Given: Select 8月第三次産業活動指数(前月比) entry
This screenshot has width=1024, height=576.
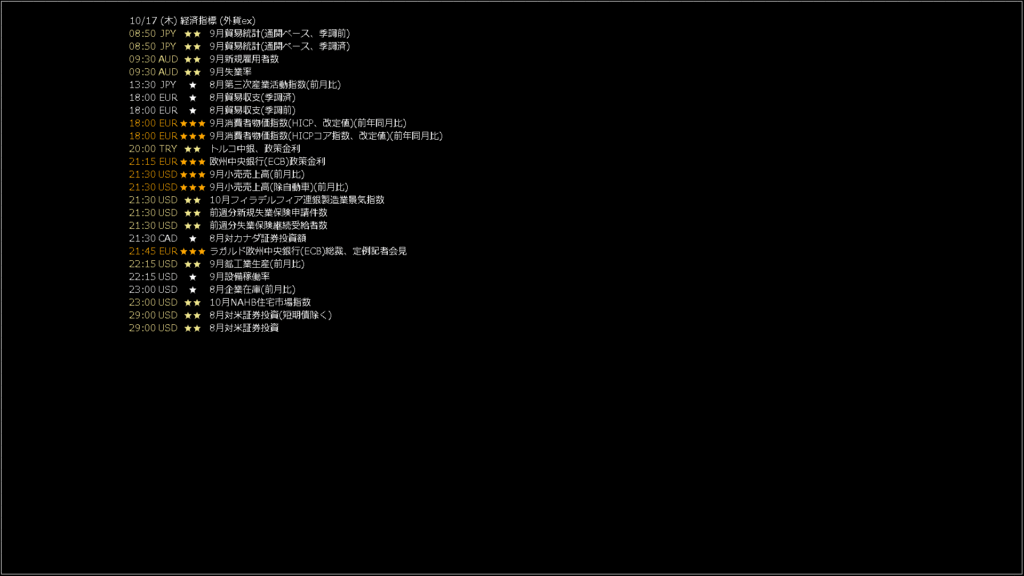Looking at the screenshot, I should coord(275,85).
